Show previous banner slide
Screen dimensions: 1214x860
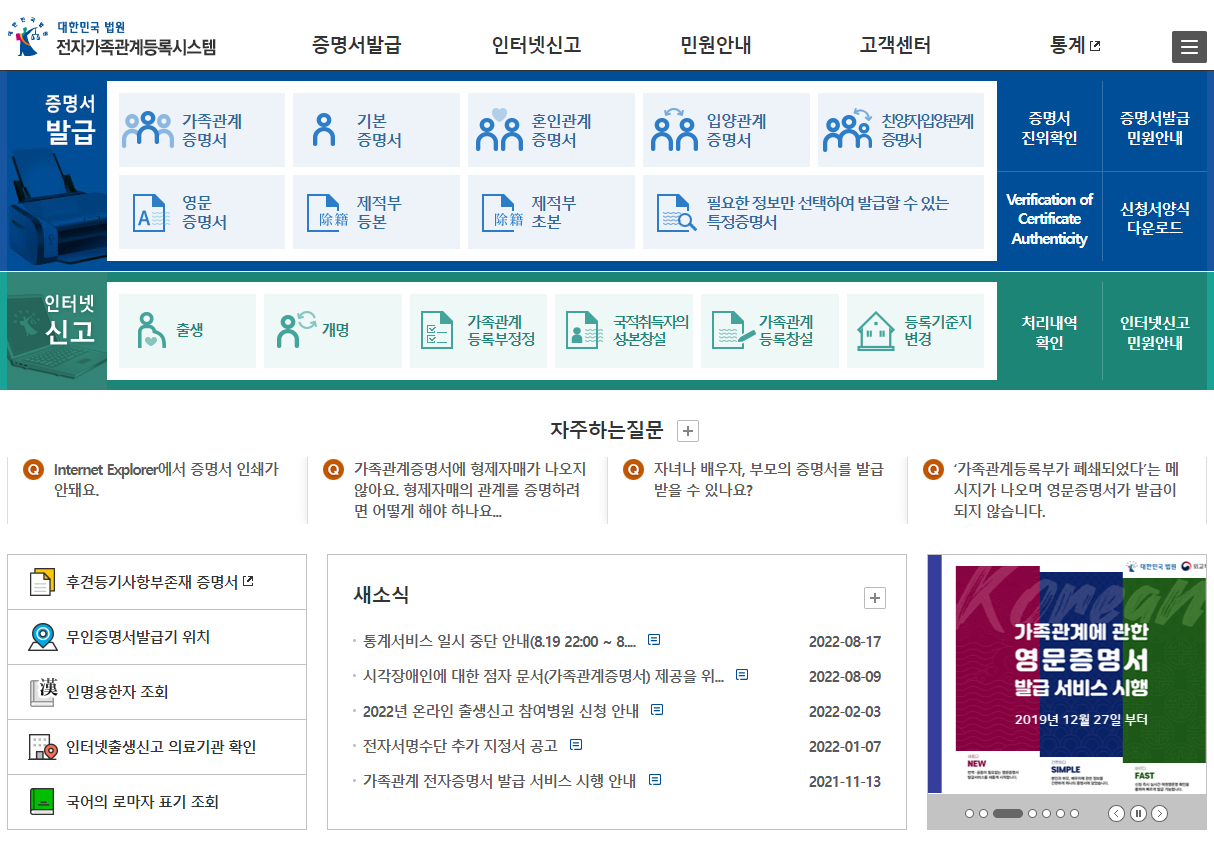coord(1117,813)
